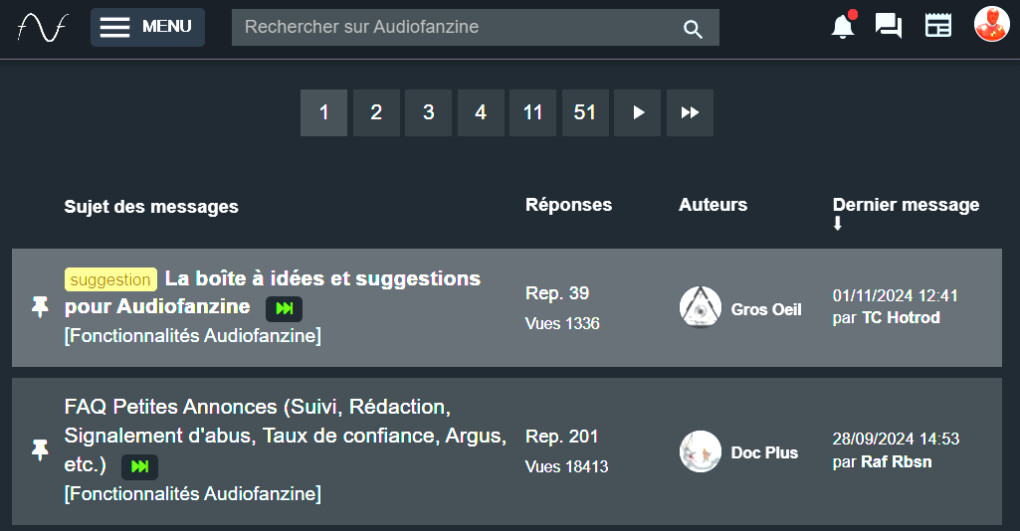Viewport: 1020px width, 531px height.
Task: Go to page 51
Action: pyautogui.click(x=585, y=113)
